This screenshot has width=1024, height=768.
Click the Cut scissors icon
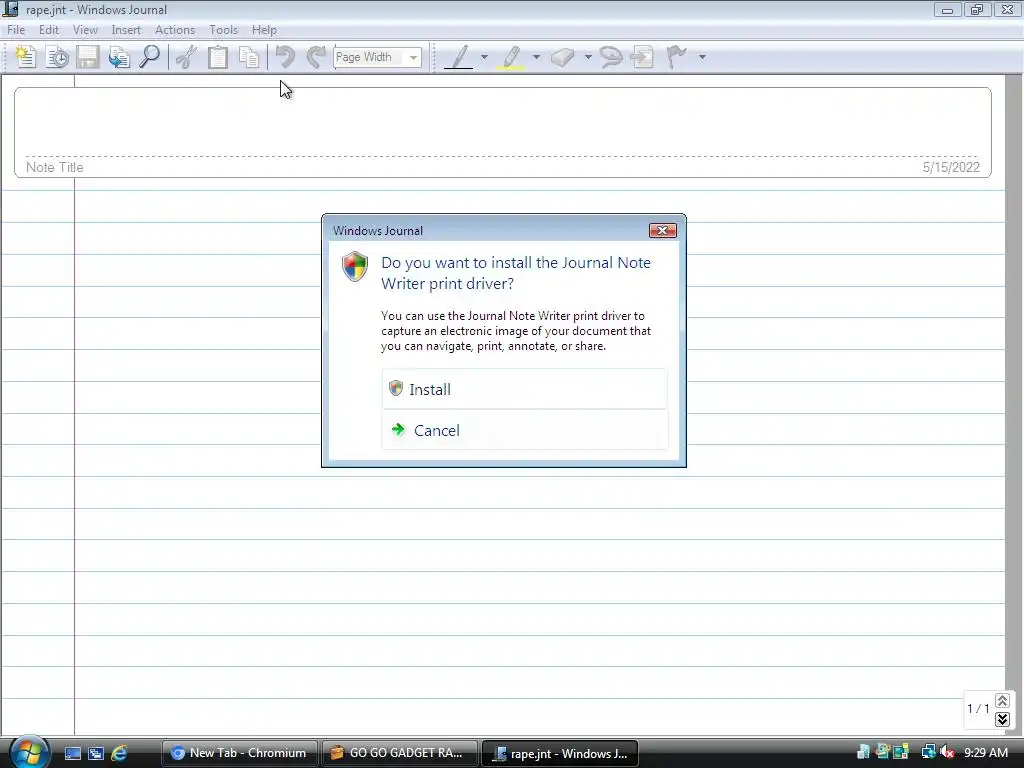pyautogui.click(x=187, y=57)
